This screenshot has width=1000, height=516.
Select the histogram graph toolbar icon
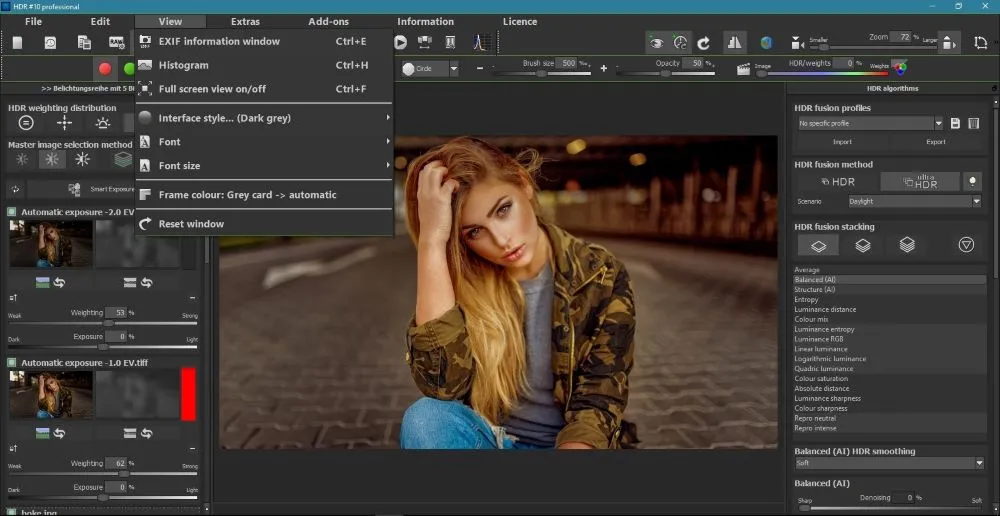pos(479,43)
